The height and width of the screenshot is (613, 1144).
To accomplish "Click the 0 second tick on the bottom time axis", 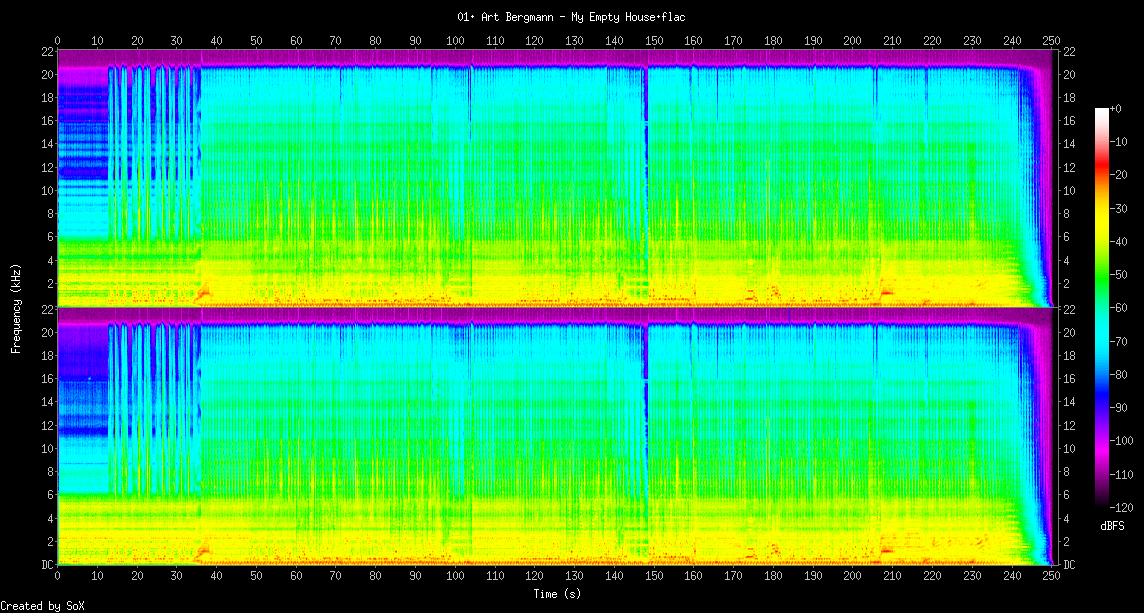I will click(58, 577).
